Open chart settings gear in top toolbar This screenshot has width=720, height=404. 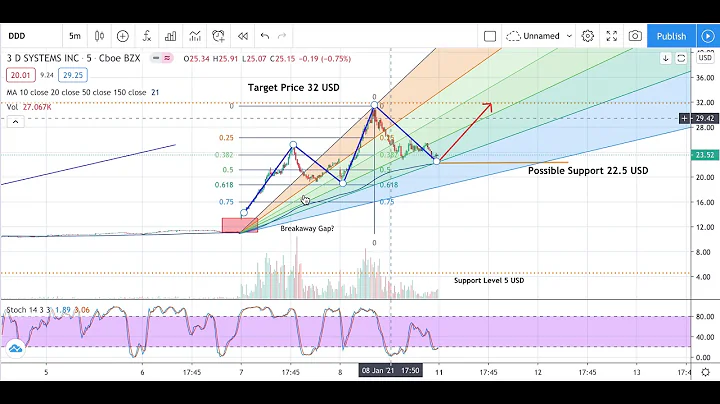coord(588,36)
